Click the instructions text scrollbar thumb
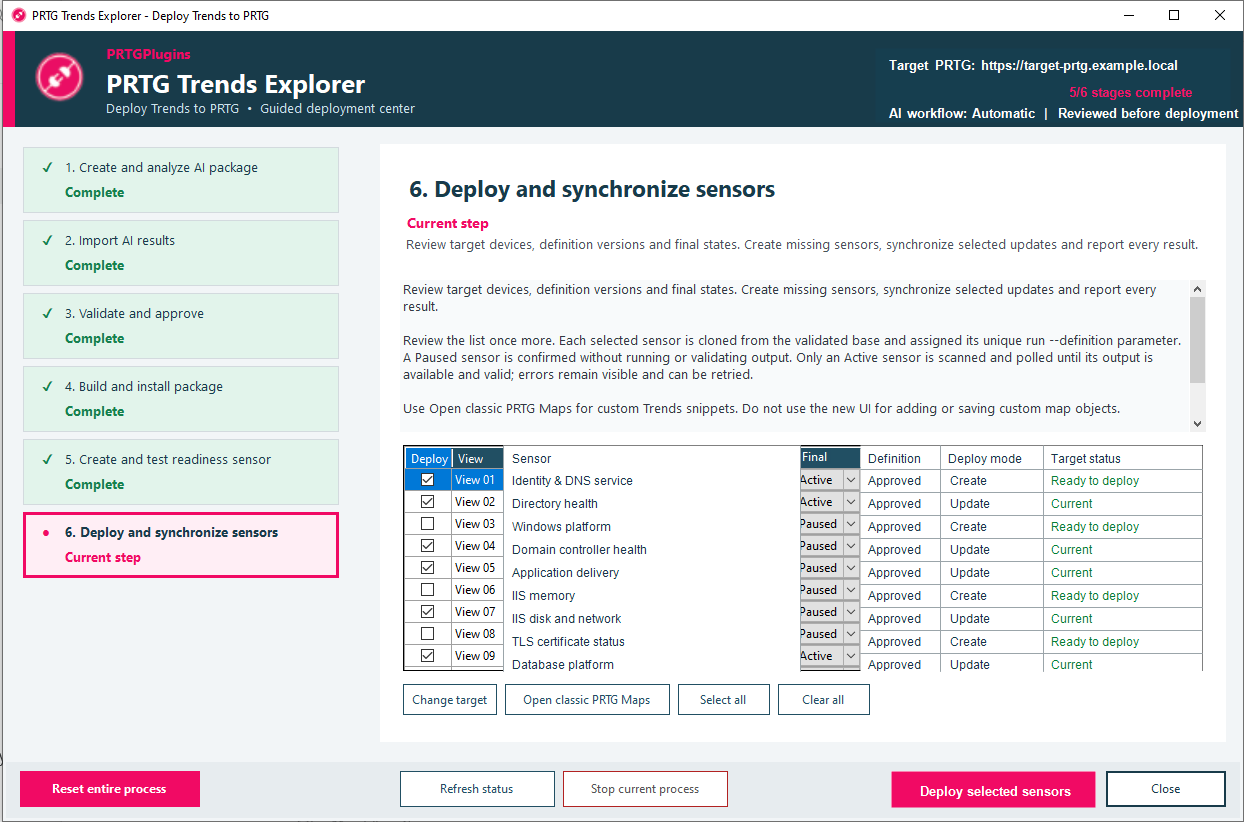 pos(1198,340)
